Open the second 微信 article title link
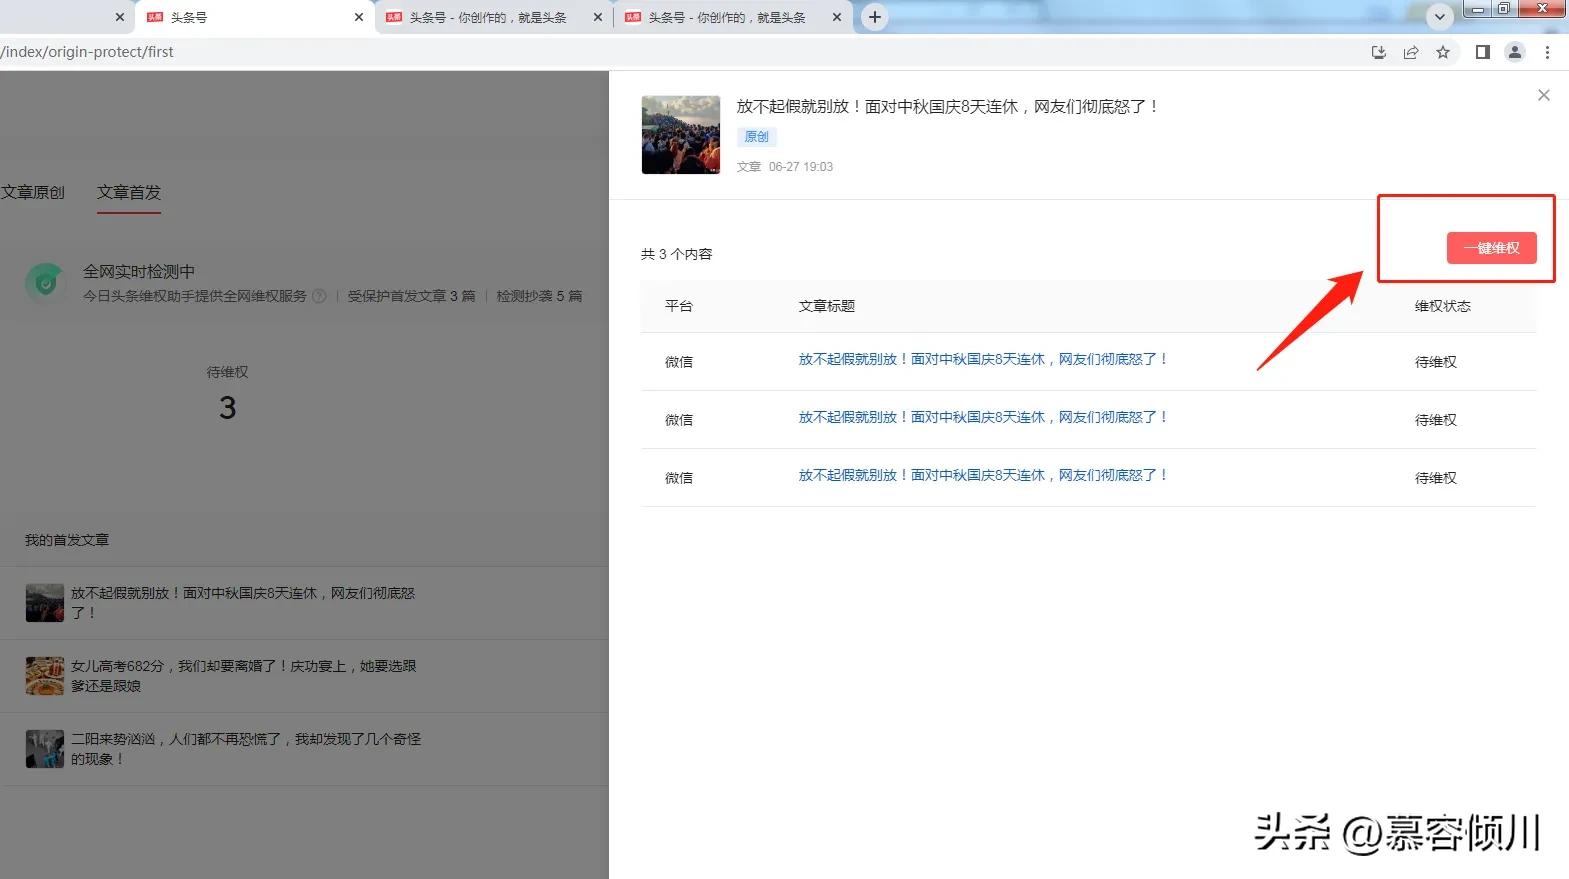1569x879 pixels. pyautogui.click(x=983, y=417)
